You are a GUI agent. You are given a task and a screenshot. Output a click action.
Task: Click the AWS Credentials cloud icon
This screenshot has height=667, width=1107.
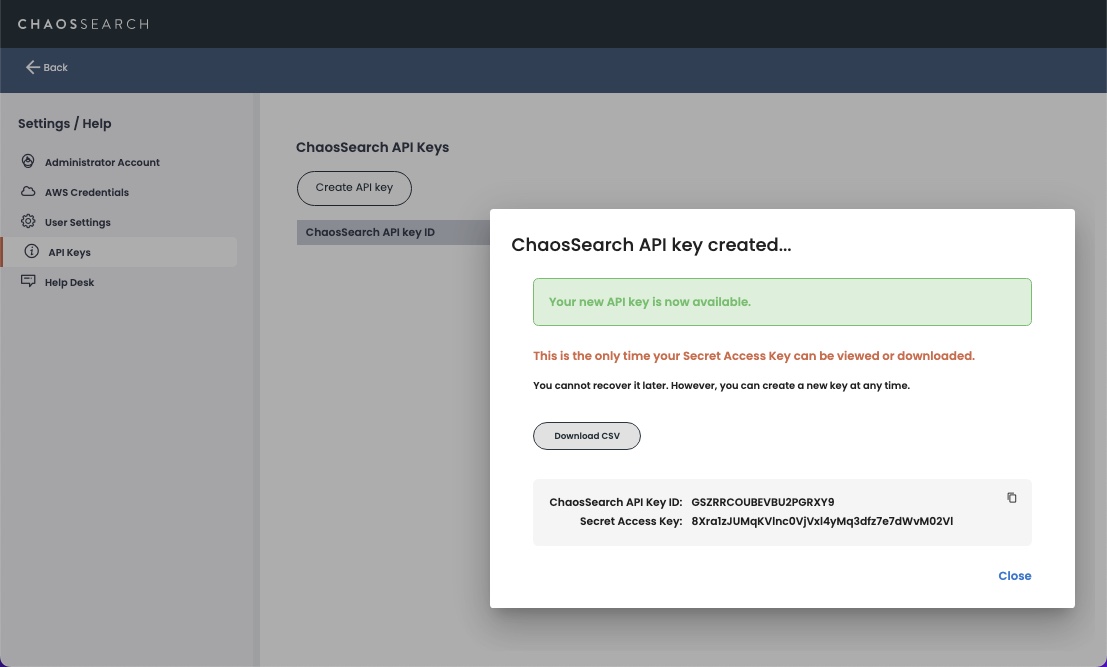click(28, 191)
